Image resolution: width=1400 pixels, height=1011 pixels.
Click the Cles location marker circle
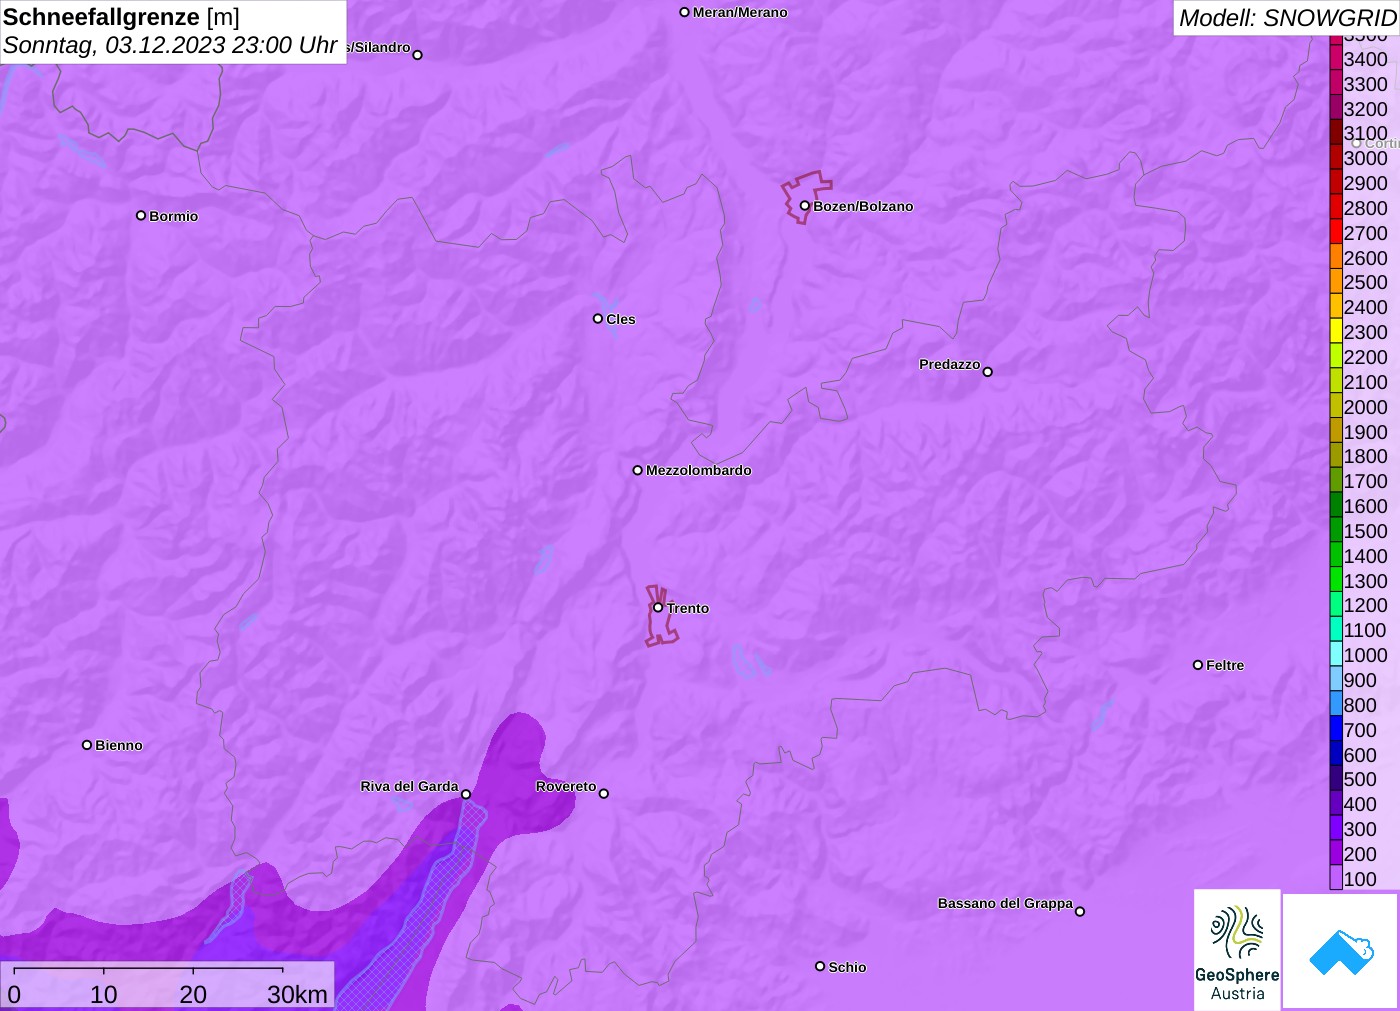pyautogui.click(x=598, y=319)
